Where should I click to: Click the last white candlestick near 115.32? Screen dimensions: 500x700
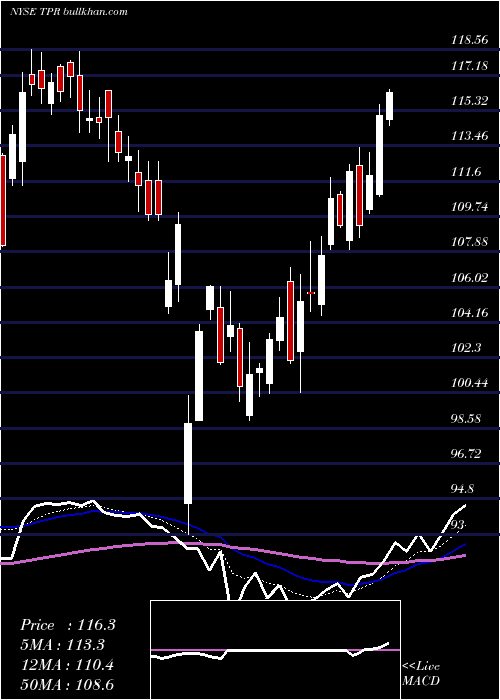point(390,106)
